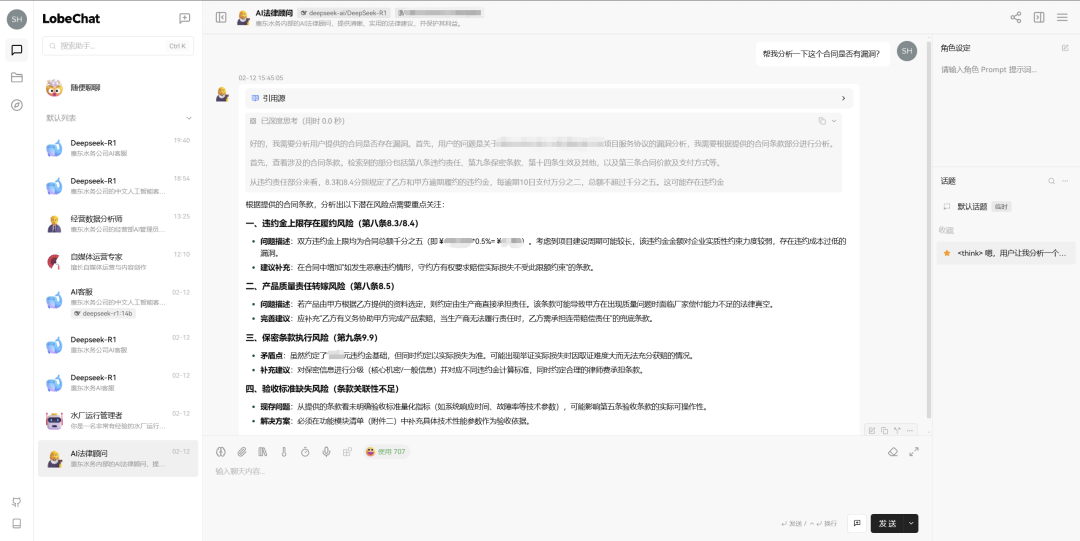Click the microphone voice input icon

(x=326, y=452)
